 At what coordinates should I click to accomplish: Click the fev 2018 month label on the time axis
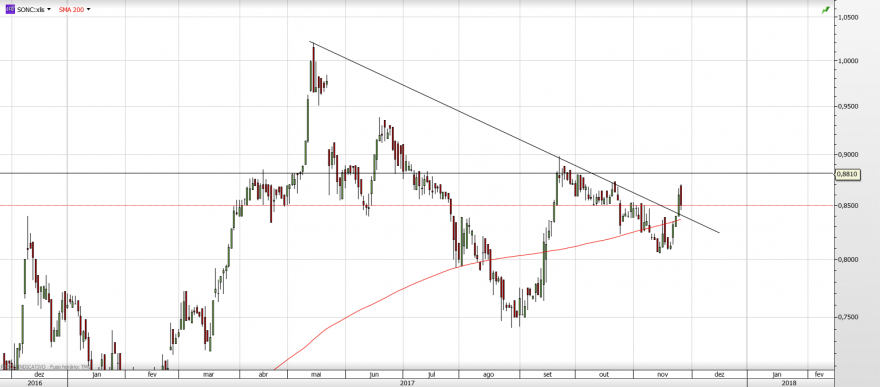819,374
